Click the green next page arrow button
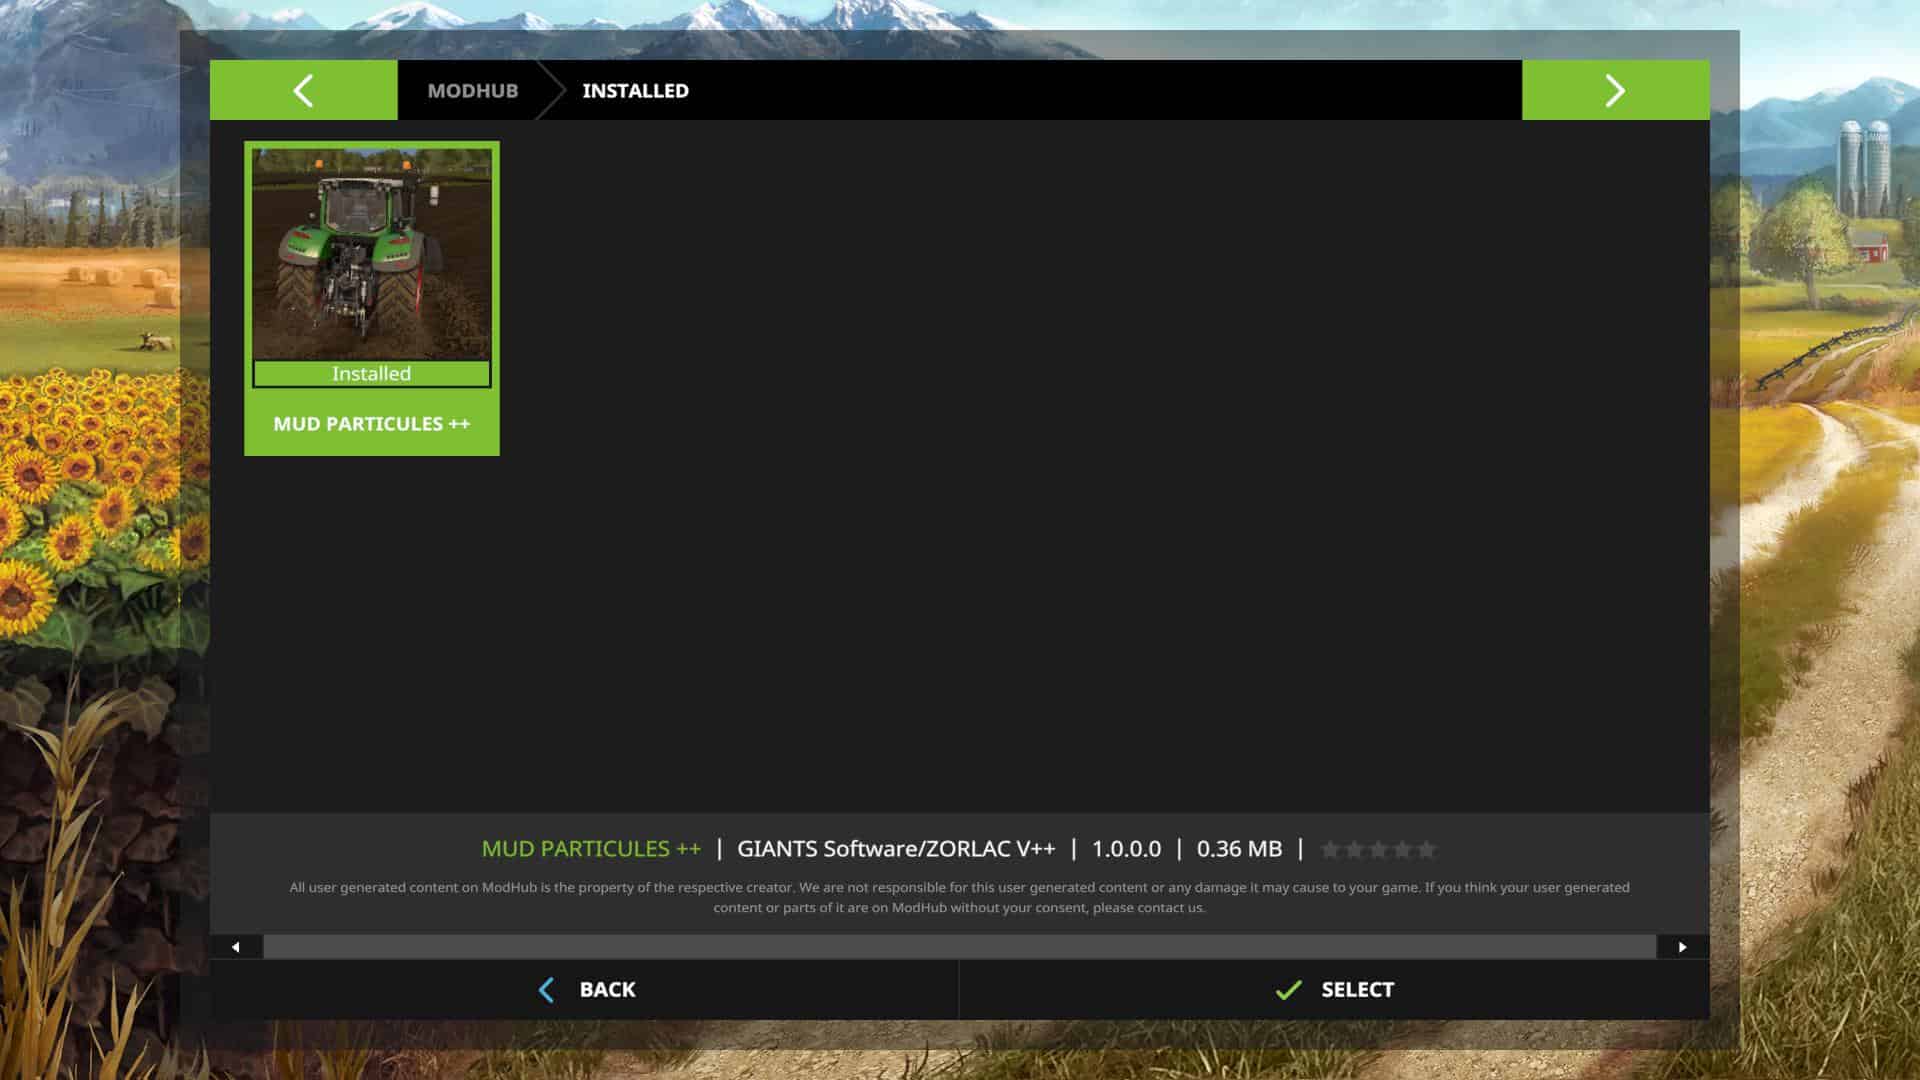 pyautogui.click(x=1615, y=90)
